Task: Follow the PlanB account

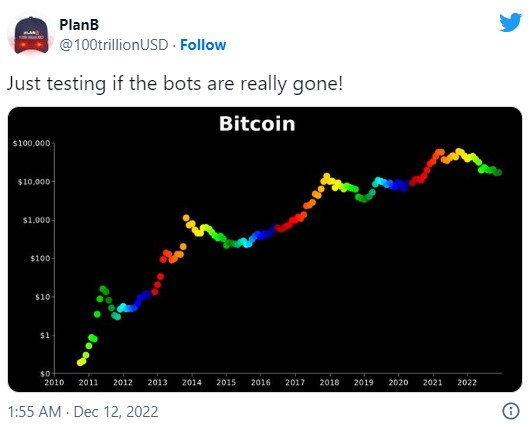Action: [203, 45]
